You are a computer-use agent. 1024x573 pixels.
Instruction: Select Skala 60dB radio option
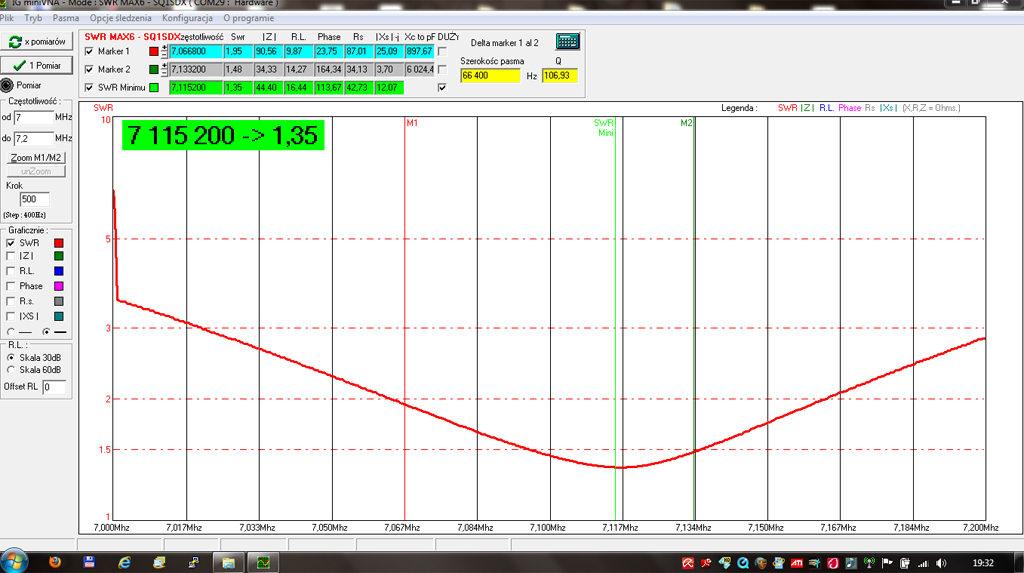pos(10,370)
